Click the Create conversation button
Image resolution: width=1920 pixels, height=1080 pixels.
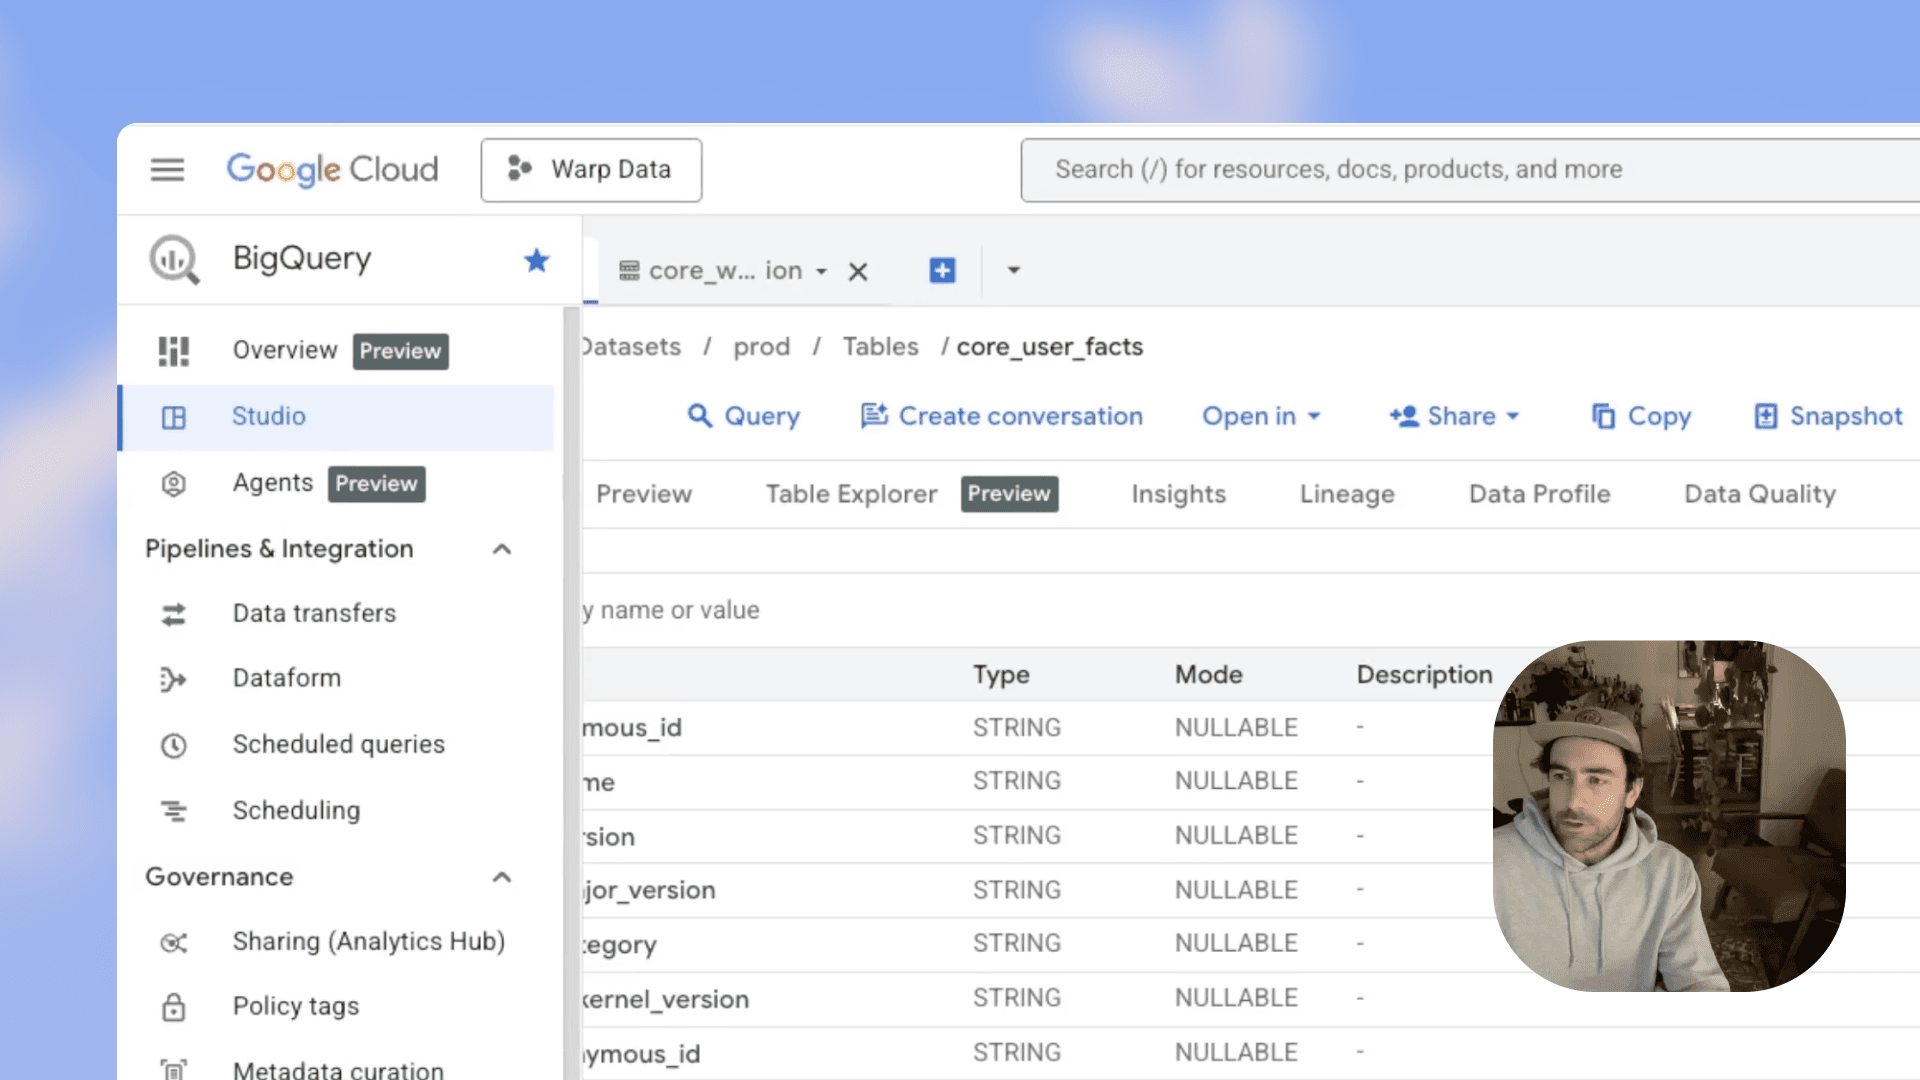tap(1002, 416)
